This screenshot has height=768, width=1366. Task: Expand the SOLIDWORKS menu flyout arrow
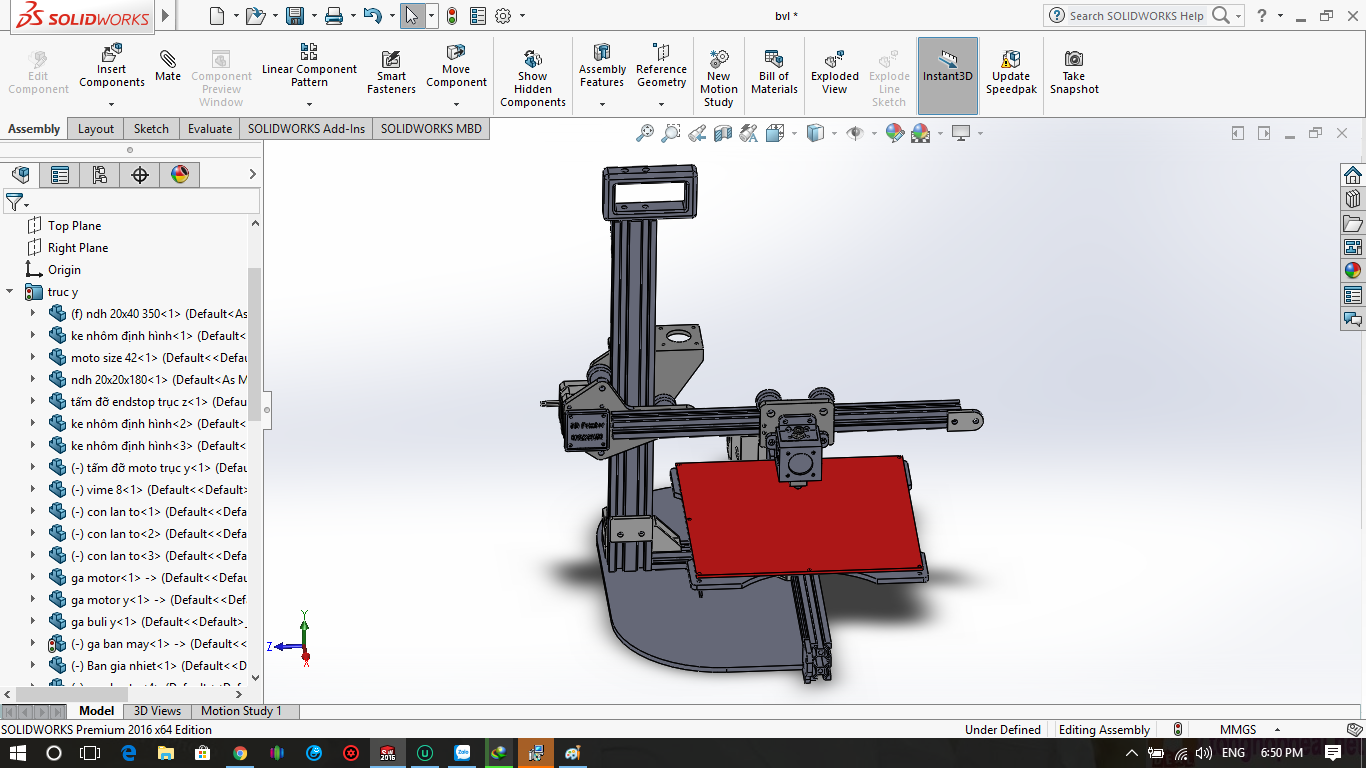[165, 16]
